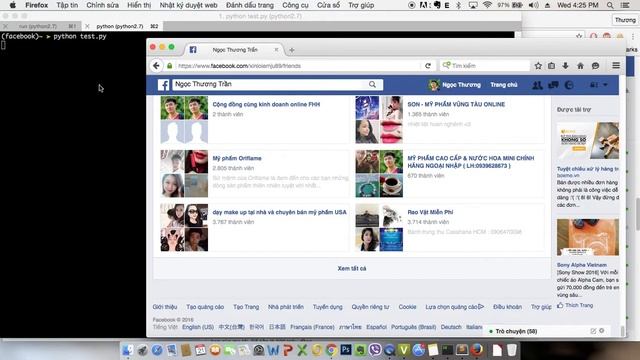This screenshot has height=360, width=640.
Task: Open Launchpad from the dock
Action: 142,350
